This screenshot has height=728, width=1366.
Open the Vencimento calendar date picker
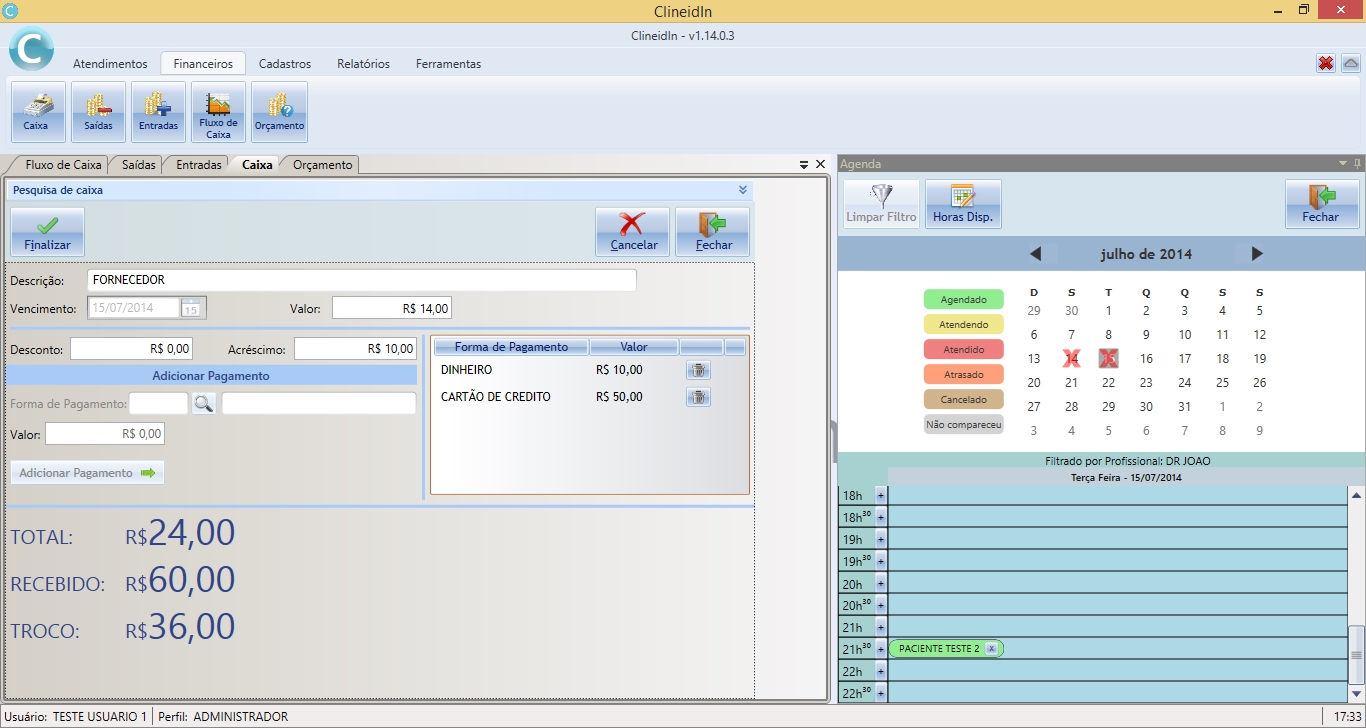(x=191, y=308)
